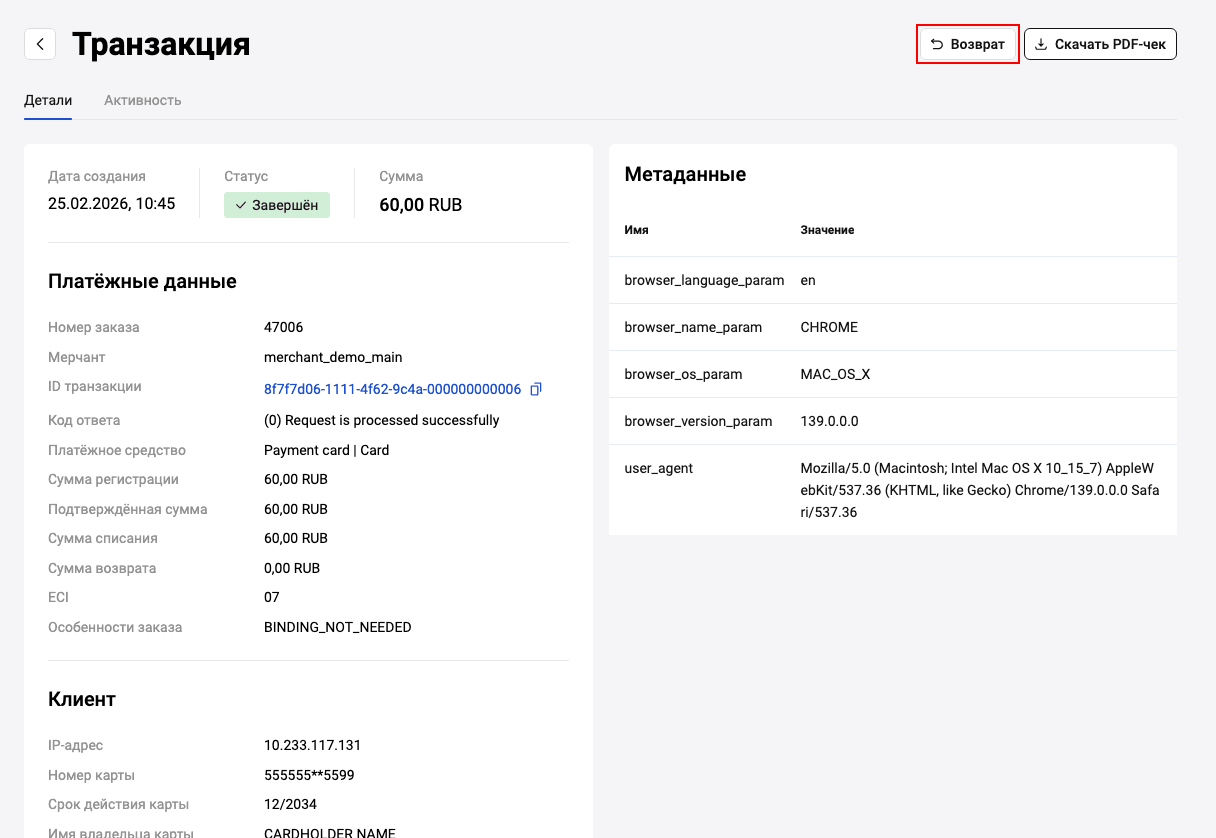Download the receipt via Скачать PDF-чек
The image size is (1216, 838).
(x=1100, y=44)
